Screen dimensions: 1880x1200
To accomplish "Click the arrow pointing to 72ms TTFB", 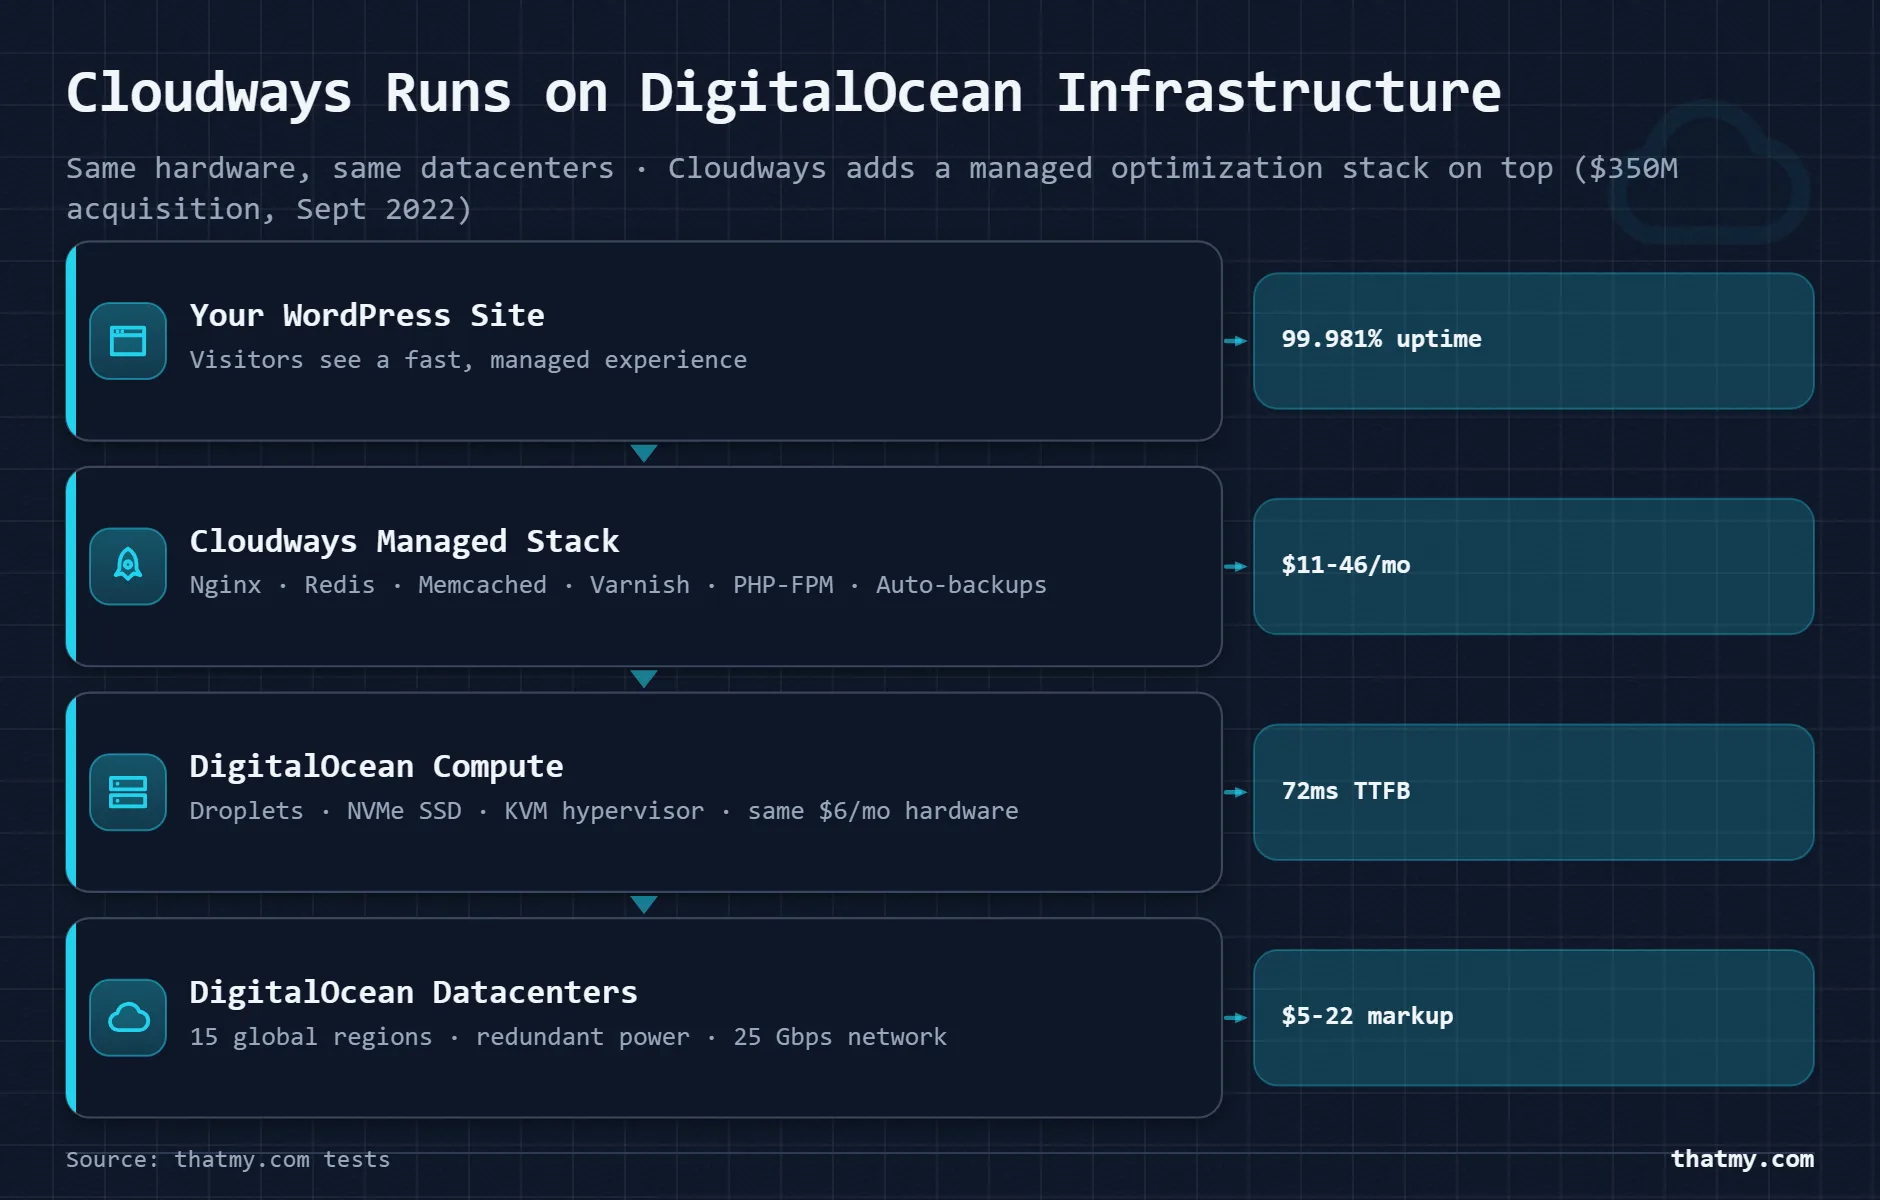I will tap(1236, 792).
